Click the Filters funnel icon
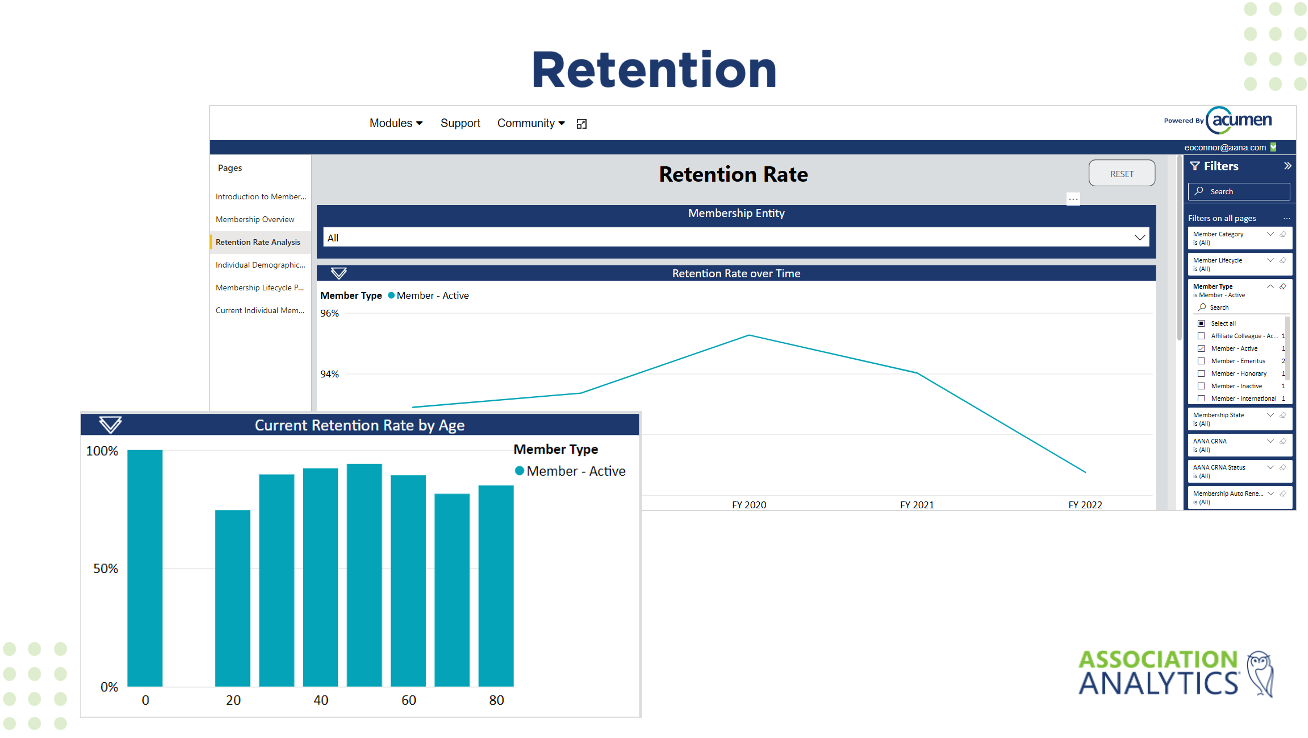 tap(1196, 165)
